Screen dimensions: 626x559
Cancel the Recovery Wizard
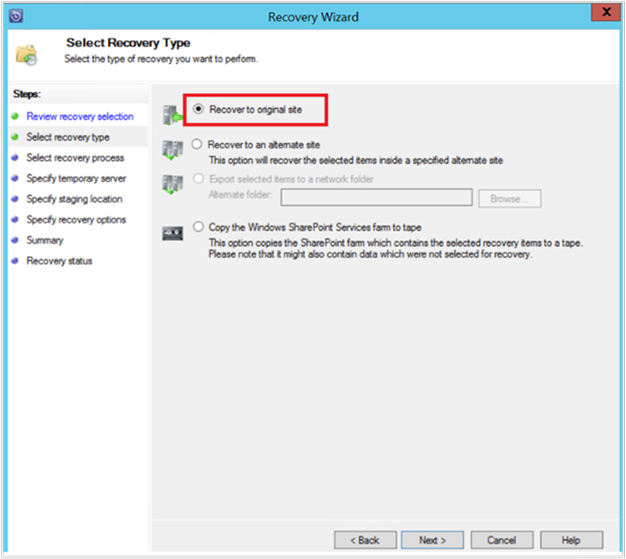click(502, 540)
